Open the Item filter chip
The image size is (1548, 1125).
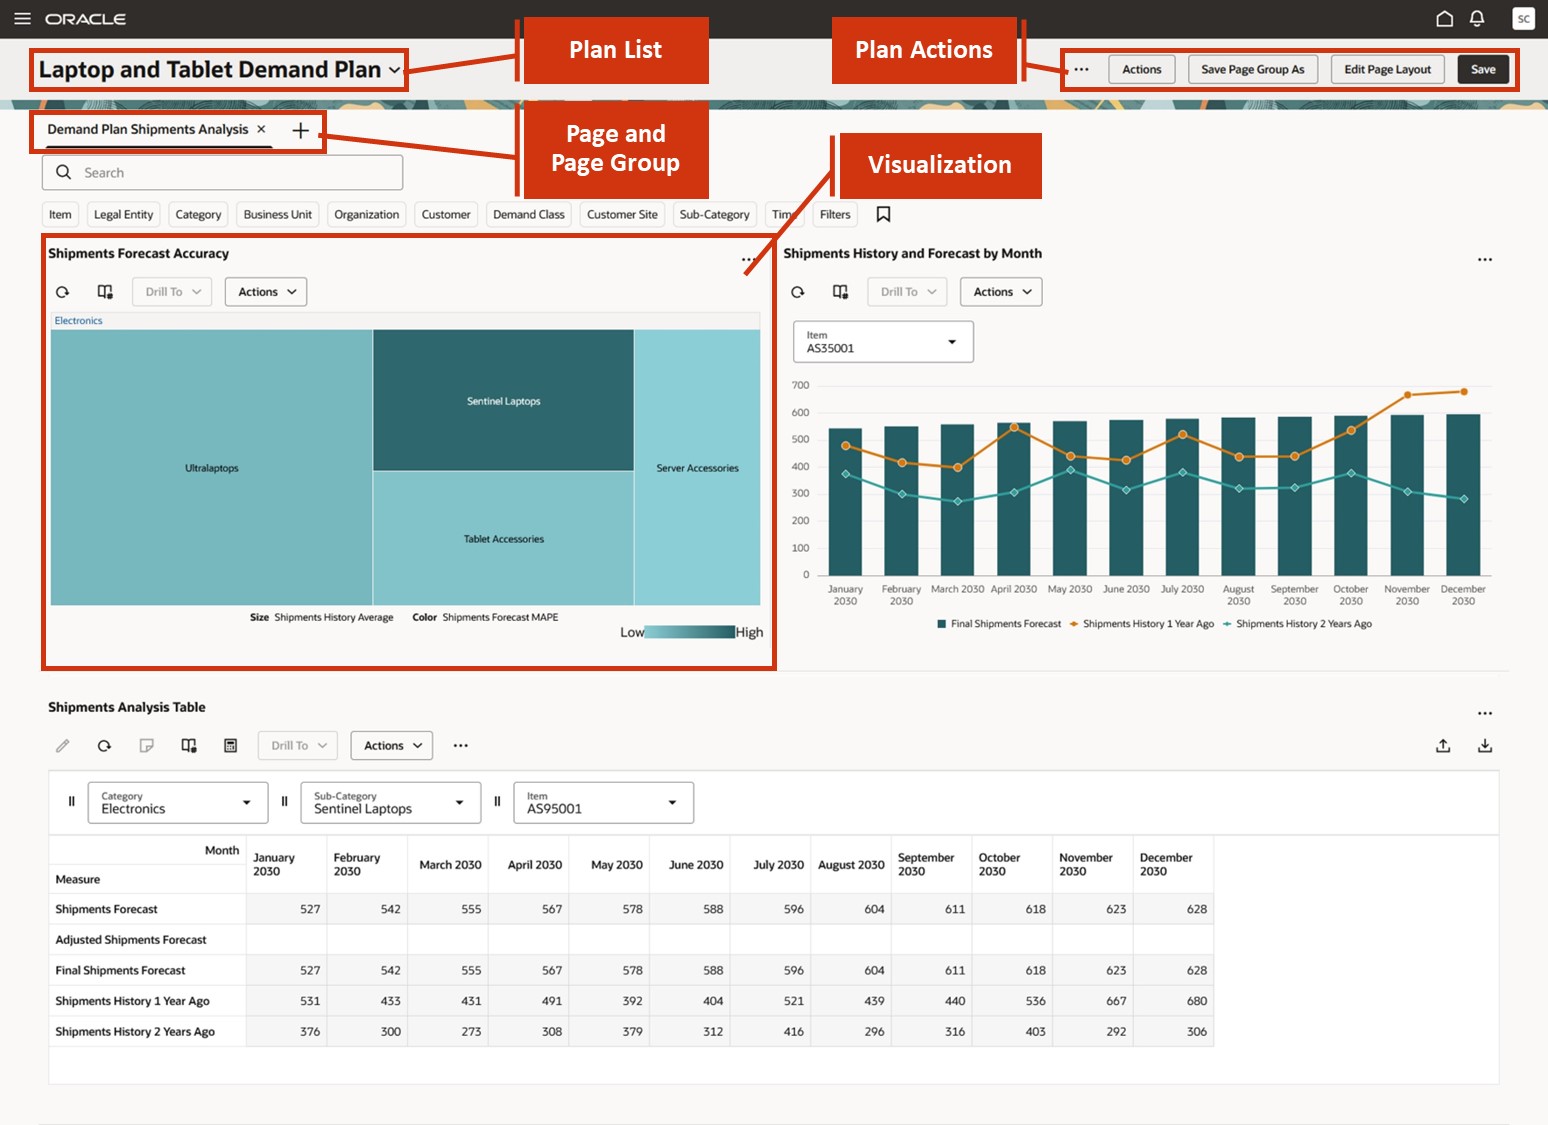coord(60,215)
